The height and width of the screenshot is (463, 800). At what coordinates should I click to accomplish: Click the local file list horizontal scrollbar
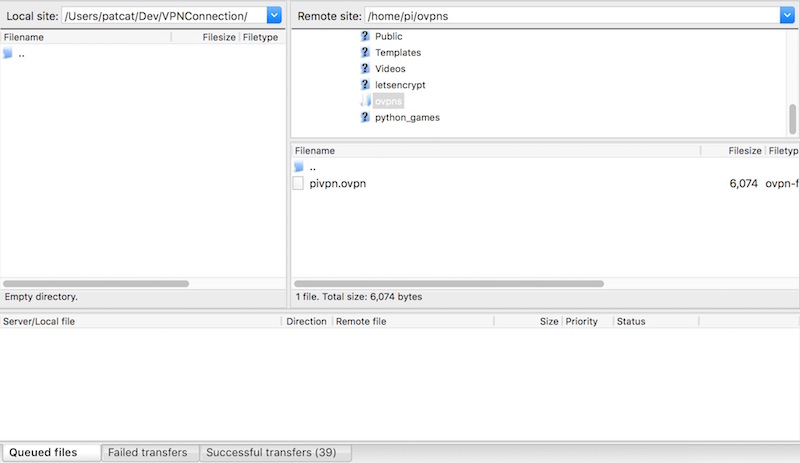point(96,284)
